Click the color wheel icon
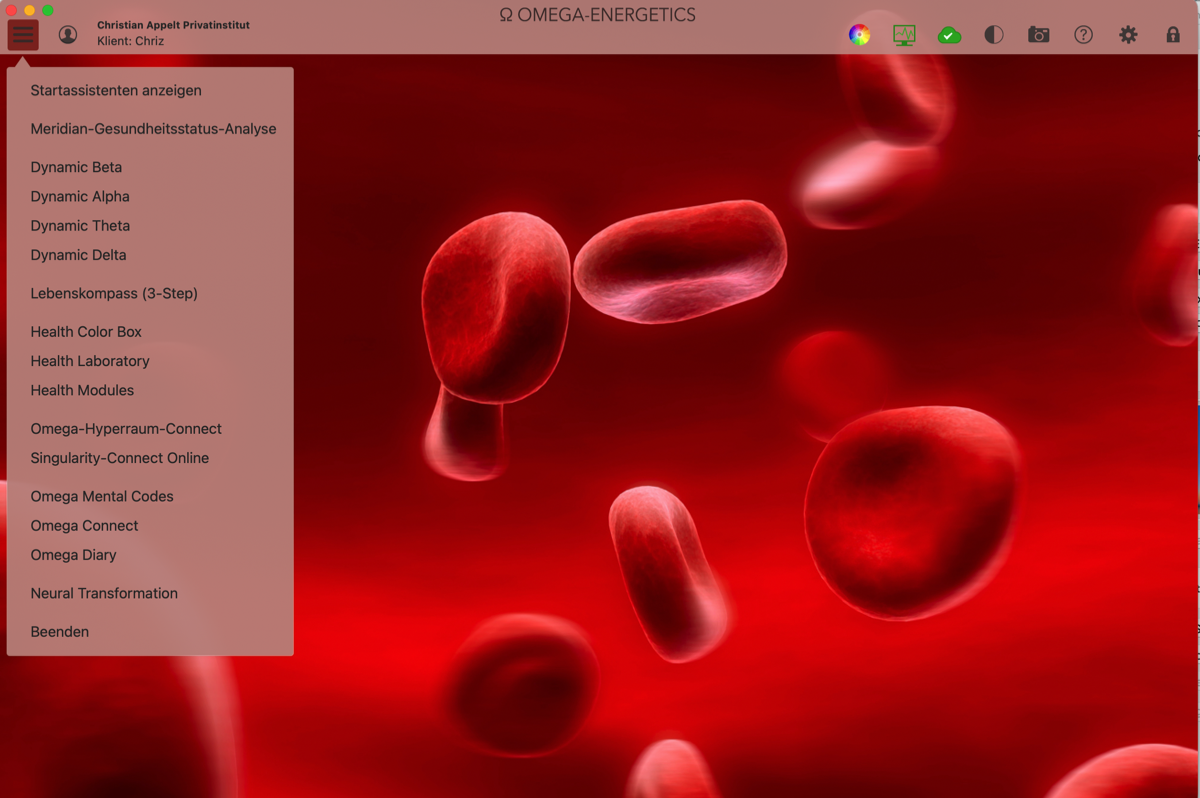1200x798 pixels. coord(859,35)
